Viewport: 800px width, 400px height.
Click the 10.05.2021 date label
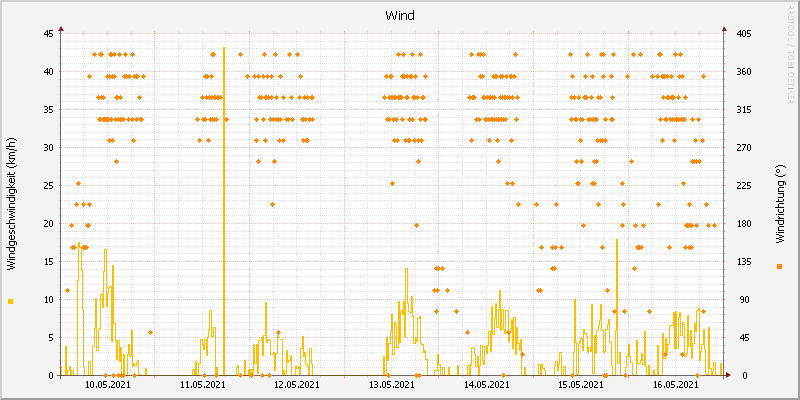pos(107,384)
